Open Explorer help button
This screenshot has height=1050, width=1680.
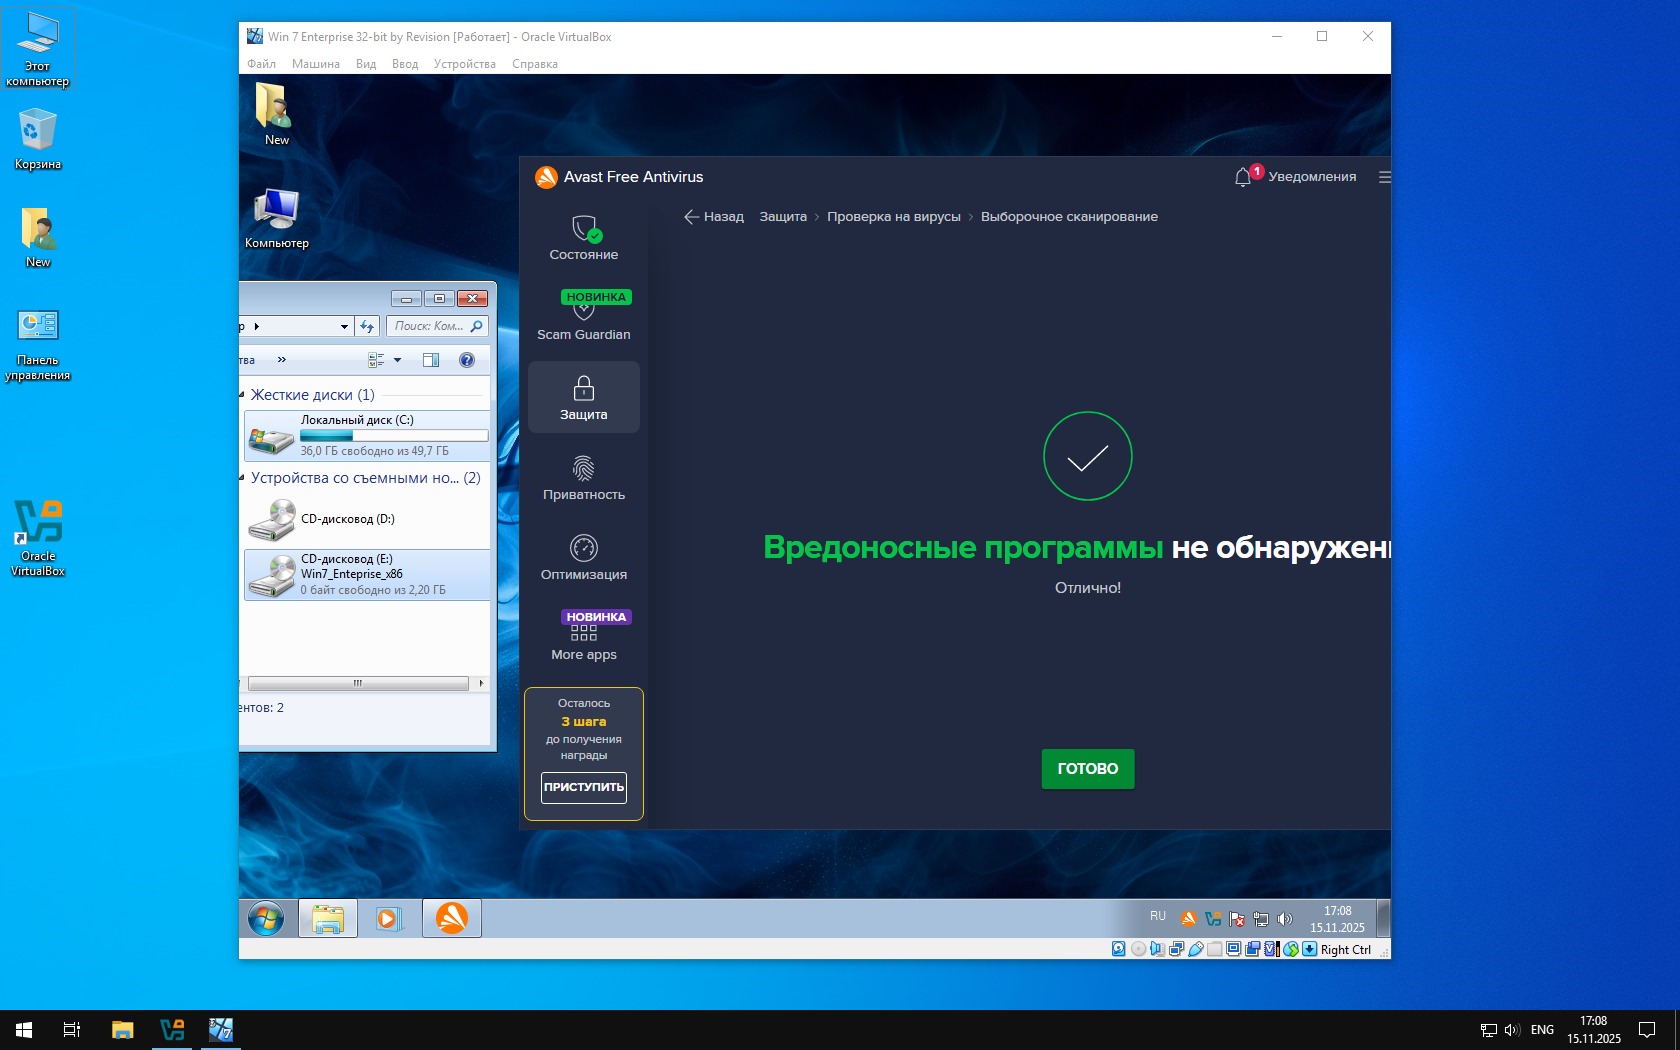click(x=467, y=360)
